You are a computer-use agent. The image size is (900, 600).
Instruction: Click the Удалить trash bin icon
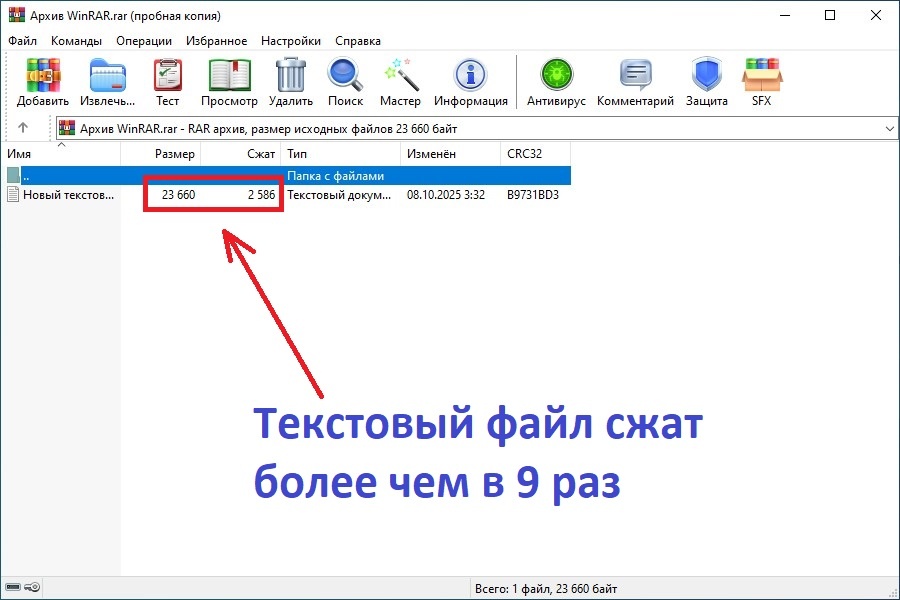pyautogui.click(x=291, y=75)
